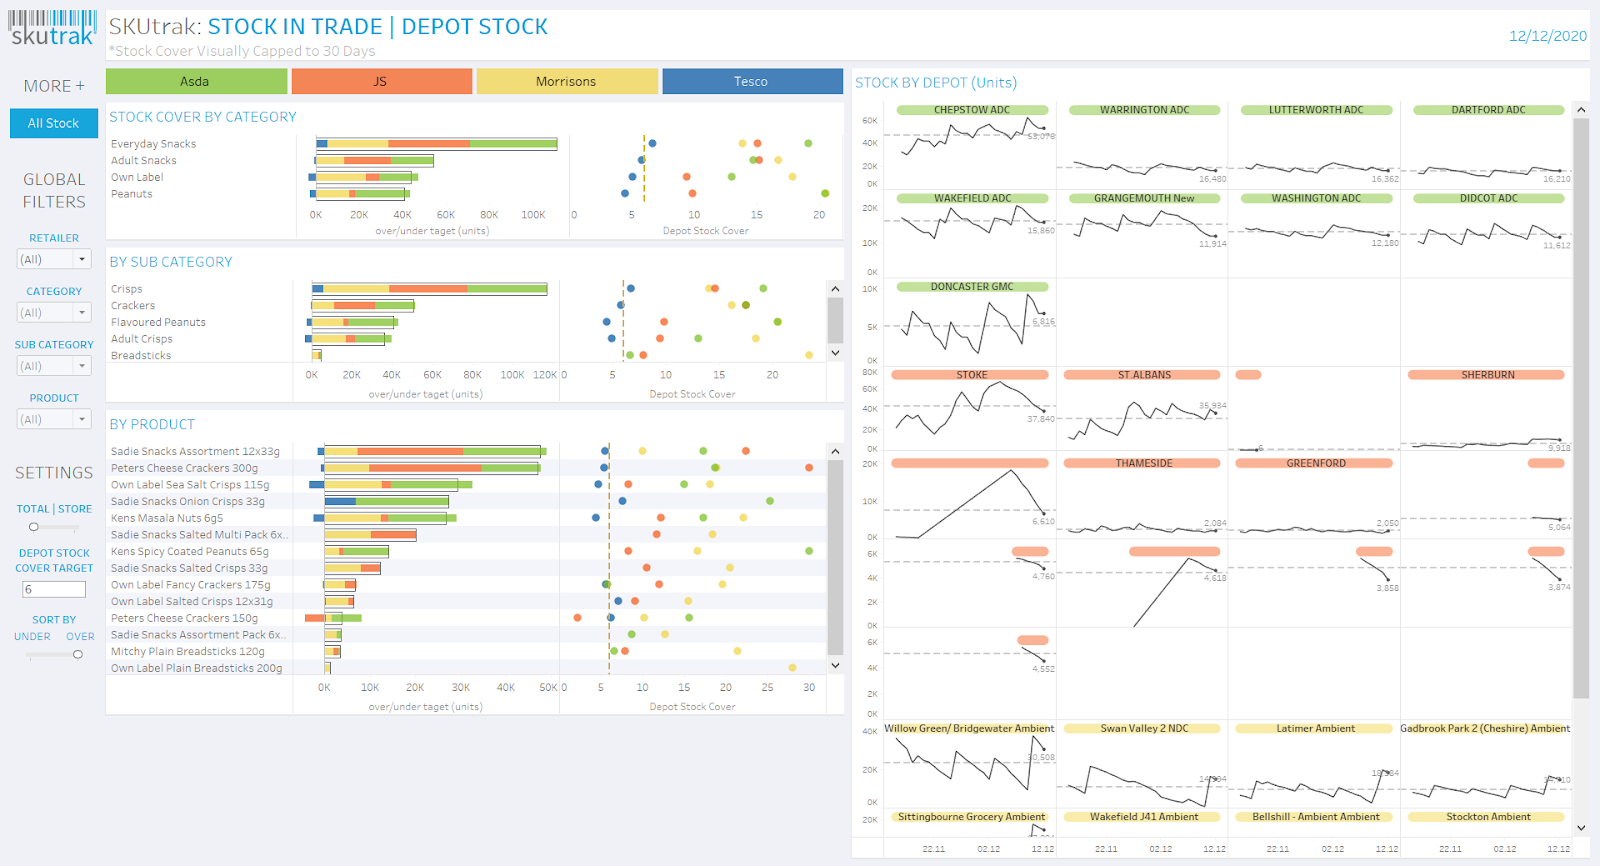The height and width of the screenshot is (866, 1600).
Task: Click the DONCASTER GMC depot header
Action: (x=972, y=287)
